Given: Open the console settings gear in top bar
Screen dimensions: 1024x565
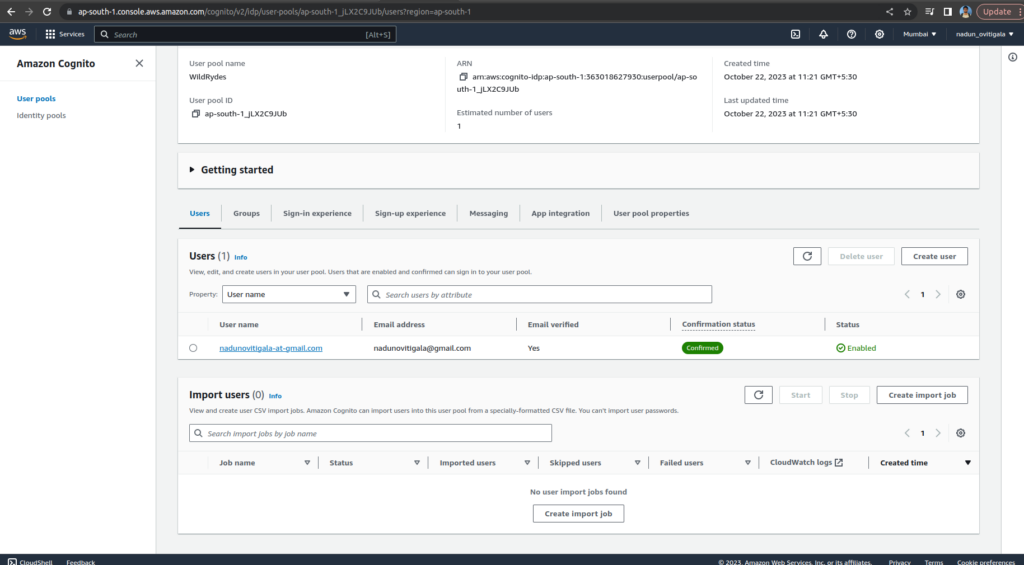Looking at the screenshot, I should tap(880, 34).
